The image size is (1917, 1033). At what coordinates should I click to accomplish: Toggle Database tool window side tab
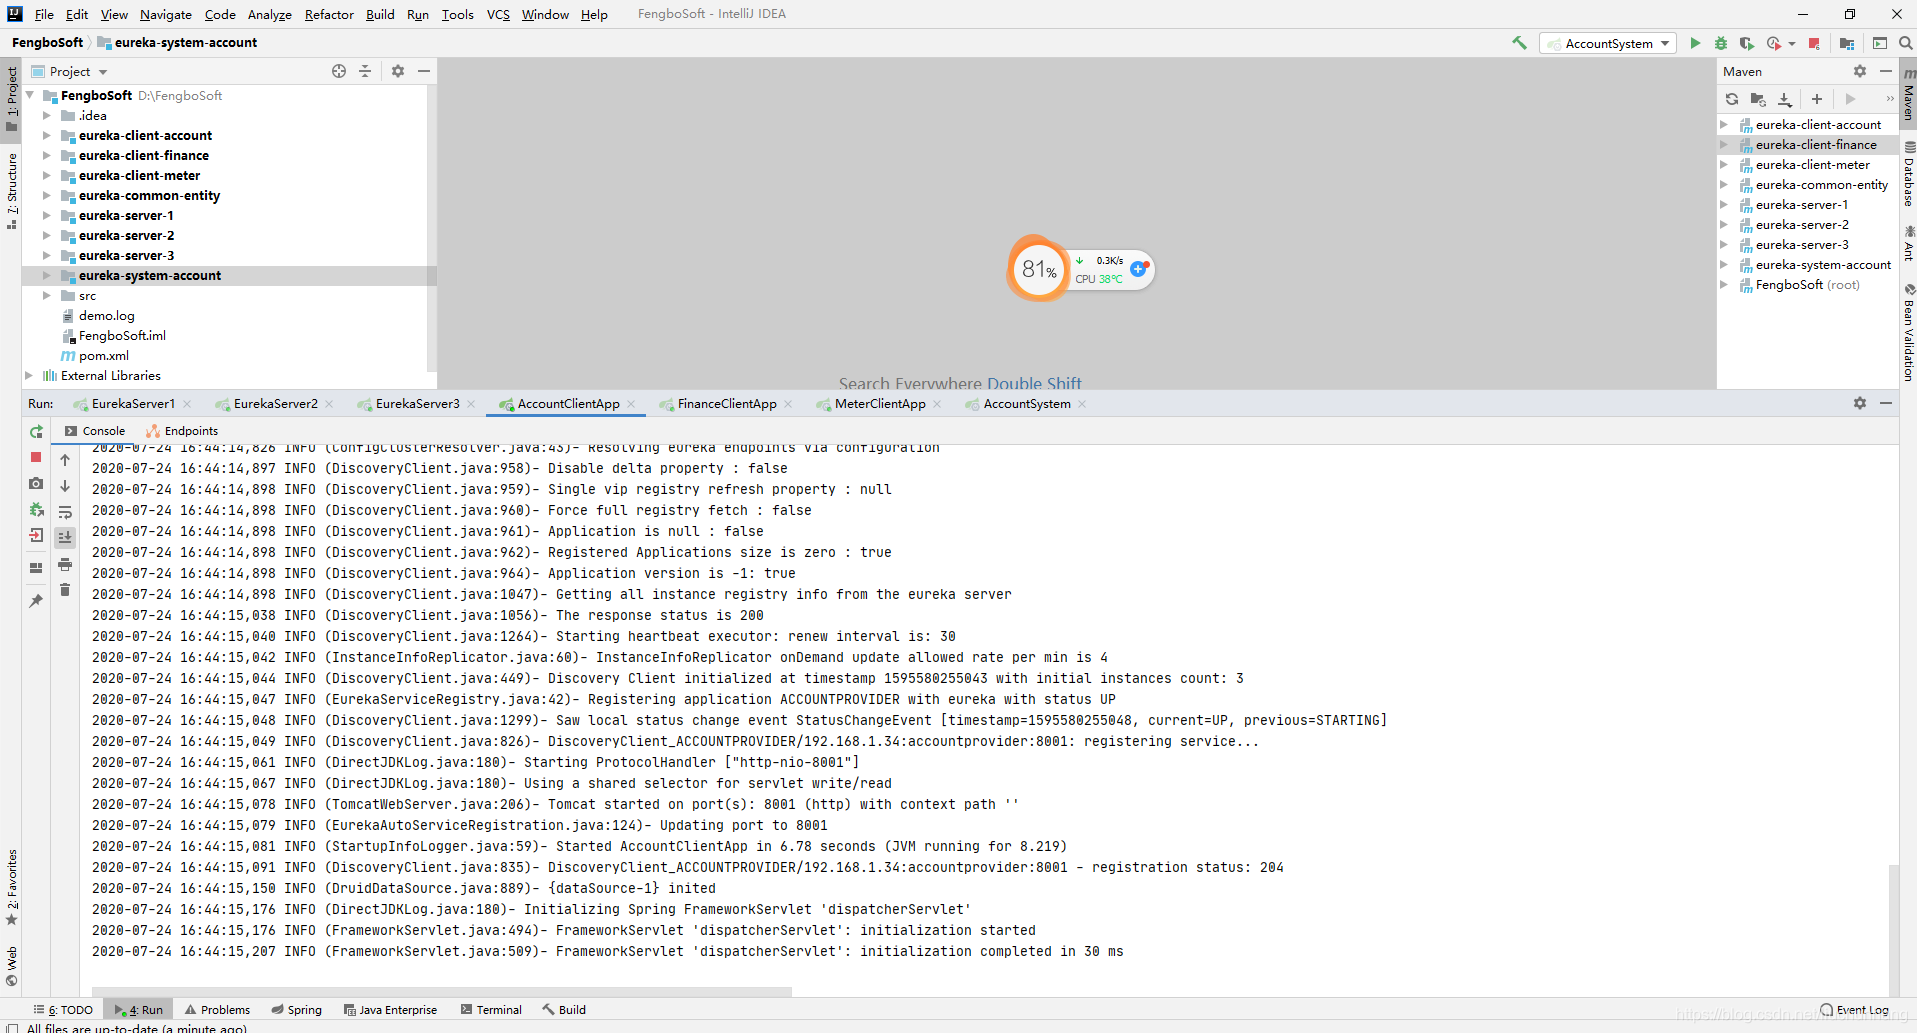1909,174
